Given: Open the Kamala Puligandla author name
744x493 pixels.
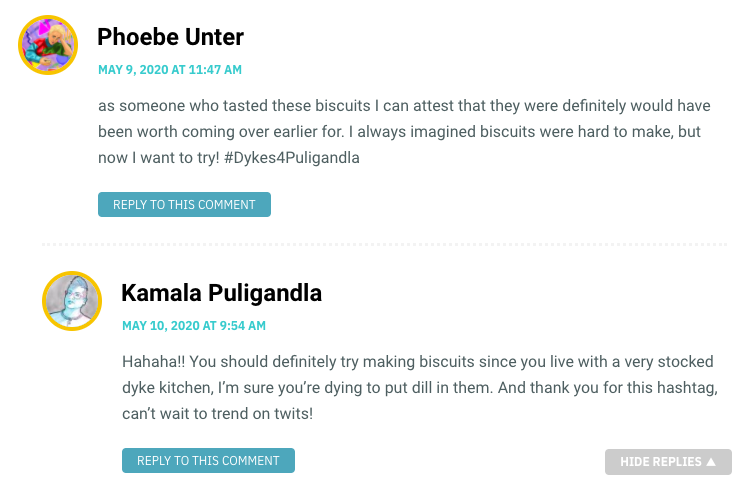Looking at the screenshot, I should [222, 293].
